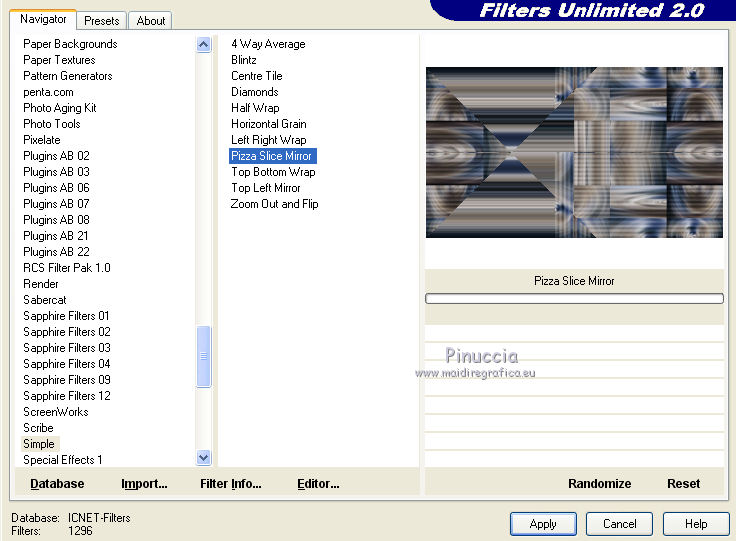This screenshot has width=736, height=541.
Task: Click the Apply button
Action: (543, 524)
